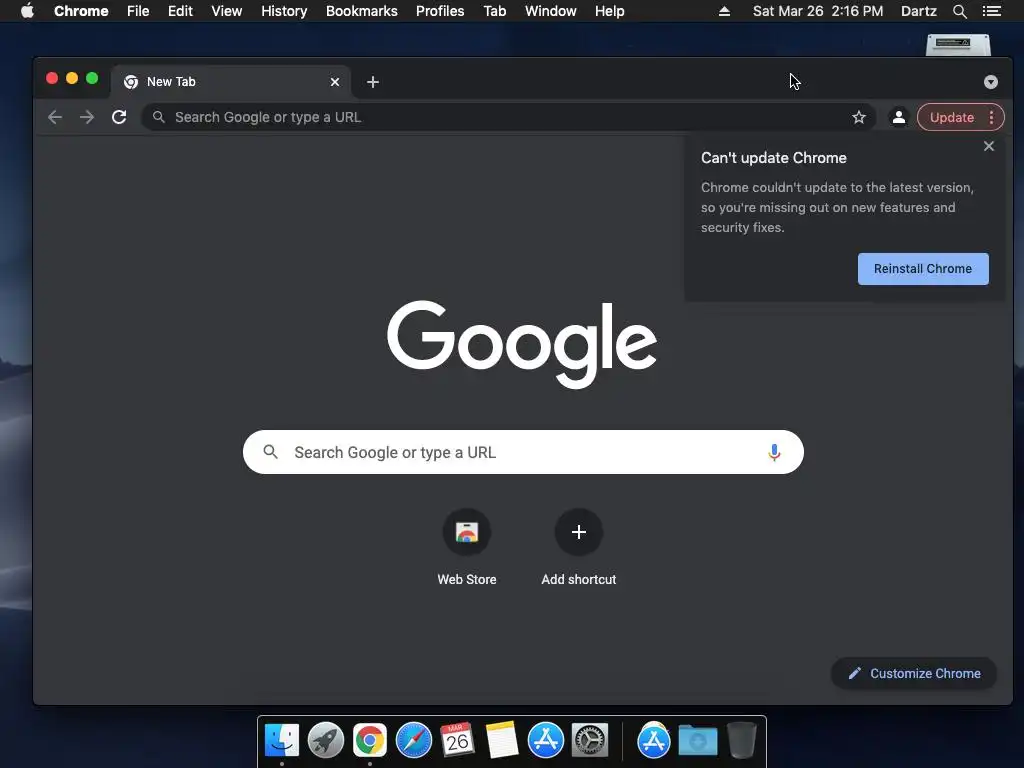The width and height of the screenshot is (1024, 768).
Task: Open Launchpad rocket icon in Dock
Action: point(326,741)
